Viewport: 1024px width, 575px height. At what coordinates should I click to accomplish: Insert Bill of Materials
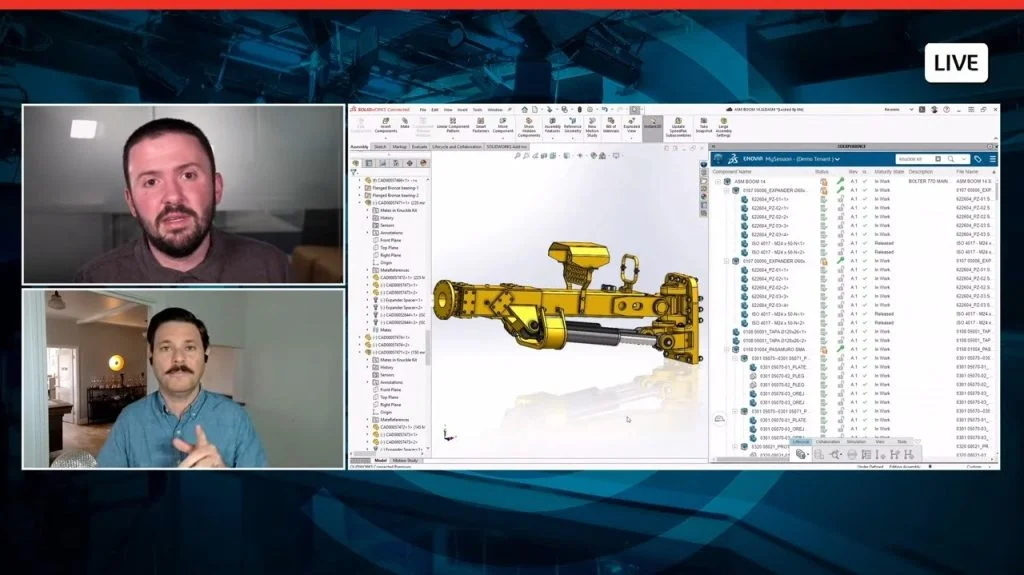(611, 125)
